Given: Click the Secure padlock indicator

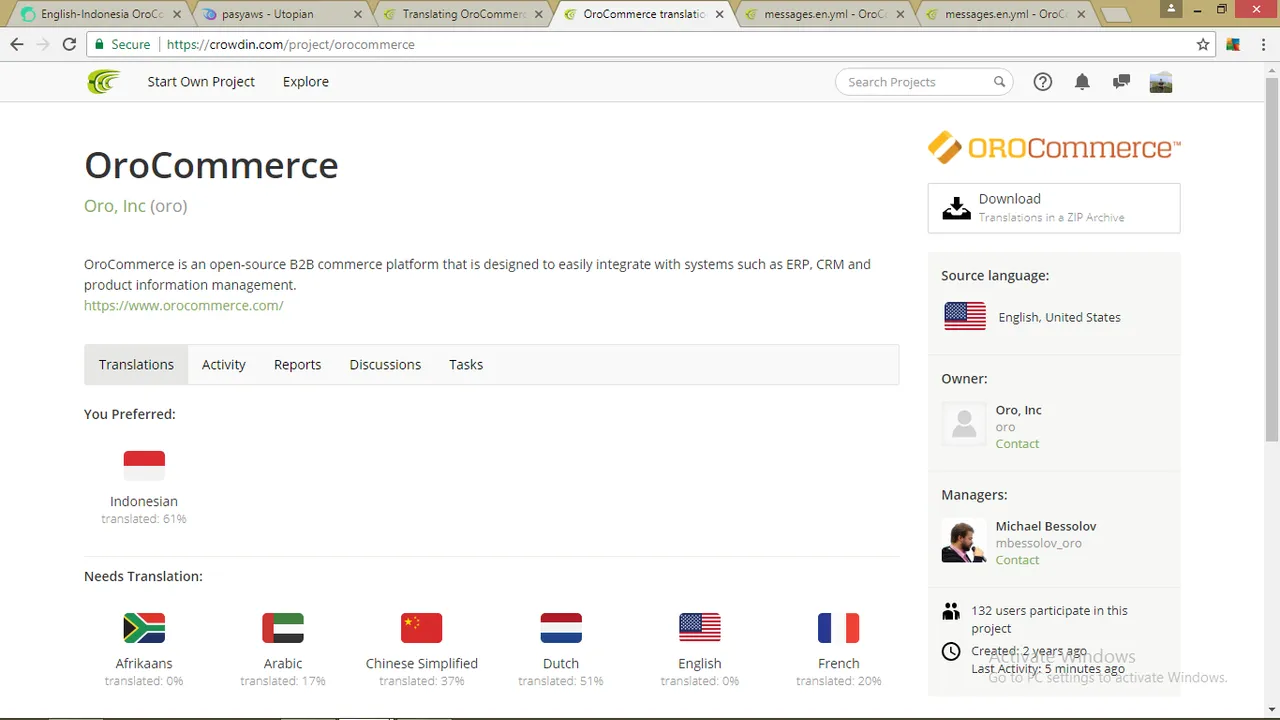Looking at the screenshot, I should (x=122, y=44).
